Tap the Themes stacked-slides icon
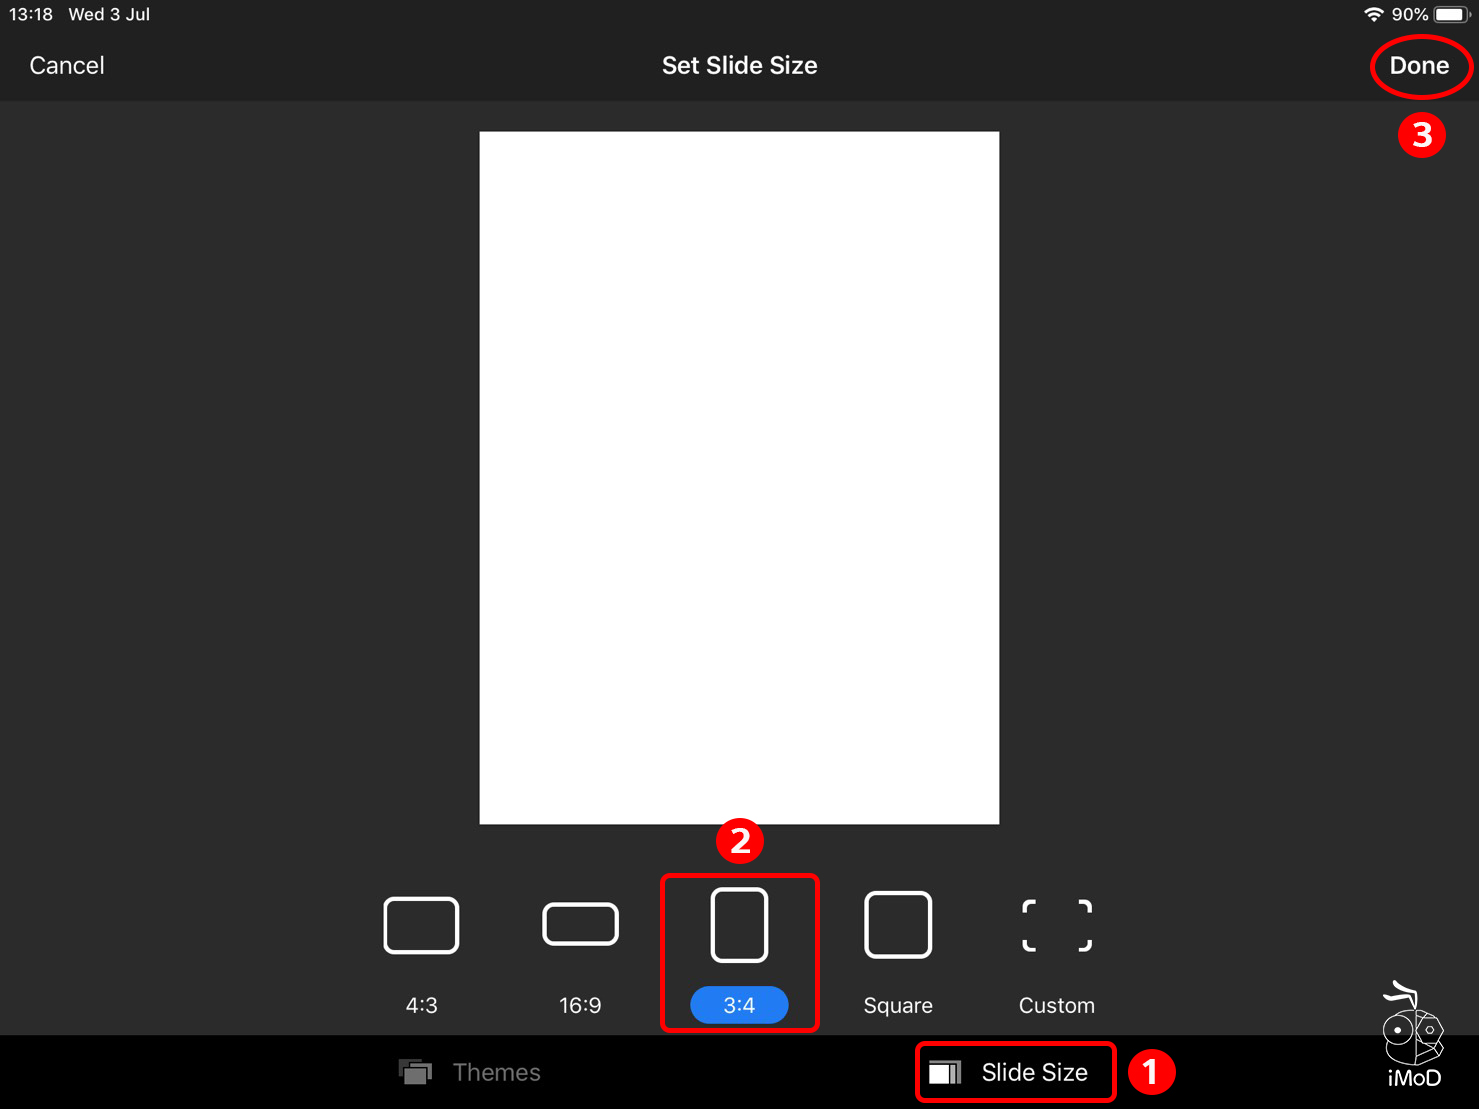1479x1109 pixels. click(x=415, y=1072)
